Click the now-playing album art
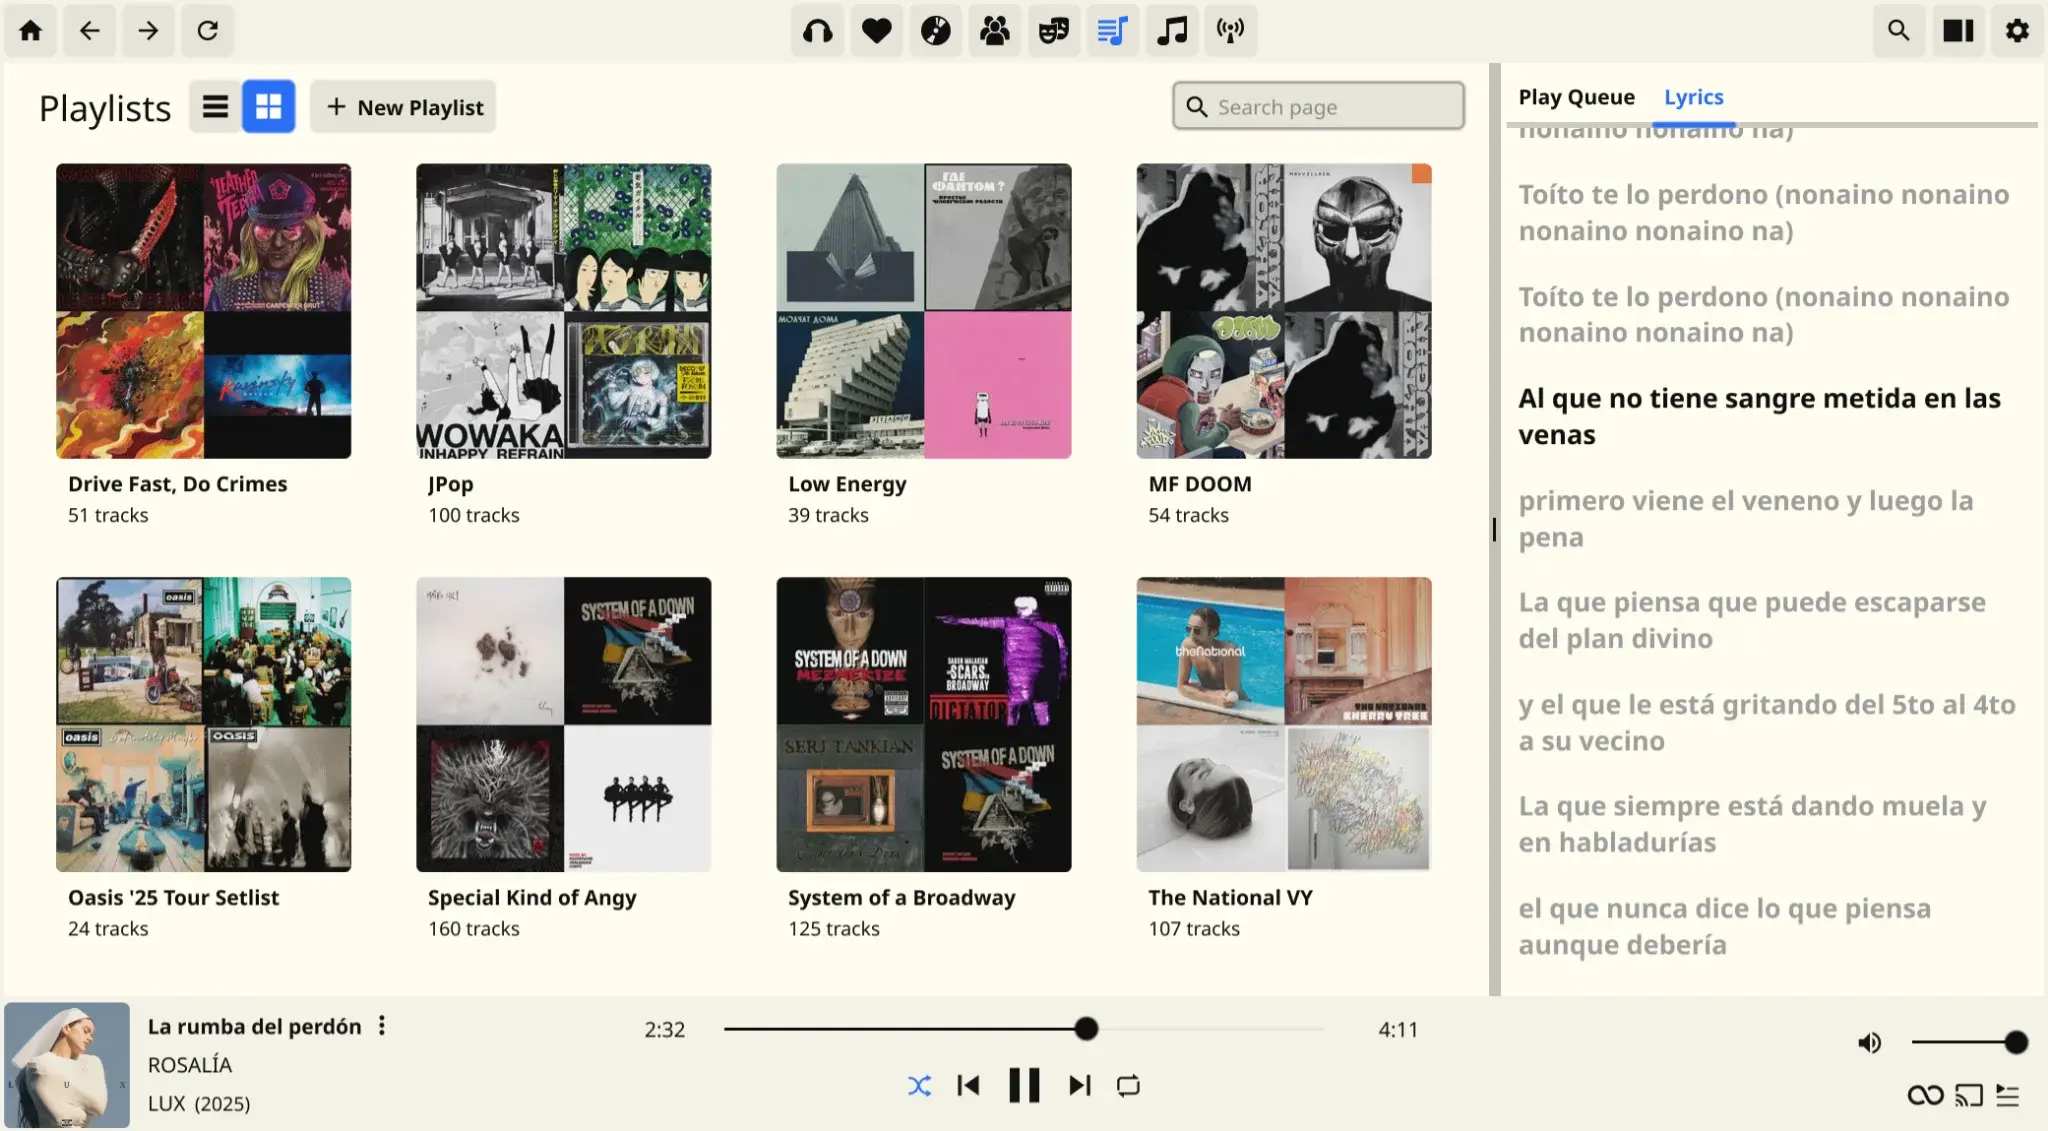This screenshot has width=2048, height=1131. 67,1065
